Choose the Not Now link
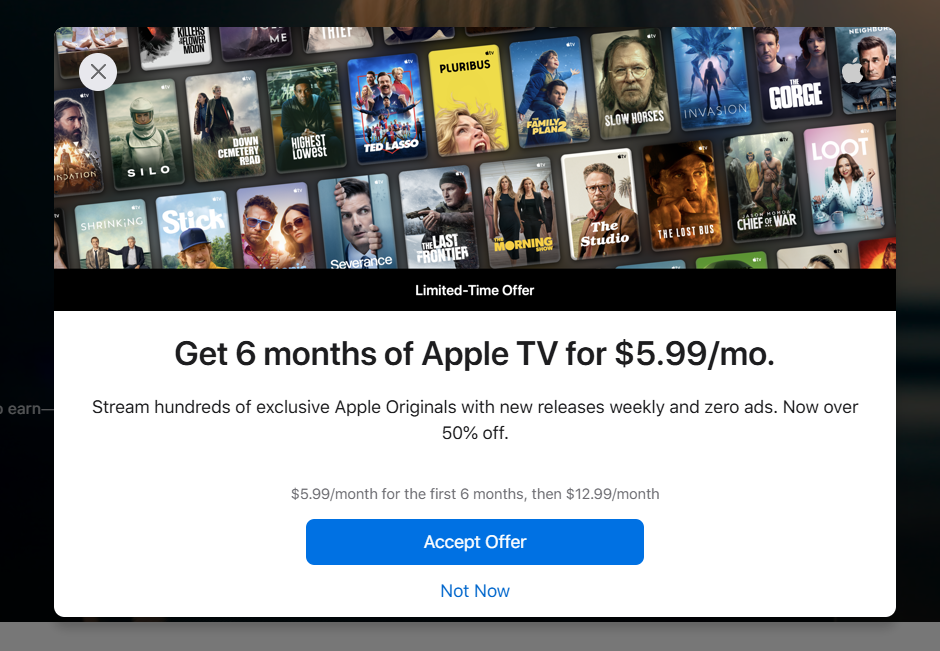Image resolution: width=940 pixels, height=651 pixels. point(475,591)
